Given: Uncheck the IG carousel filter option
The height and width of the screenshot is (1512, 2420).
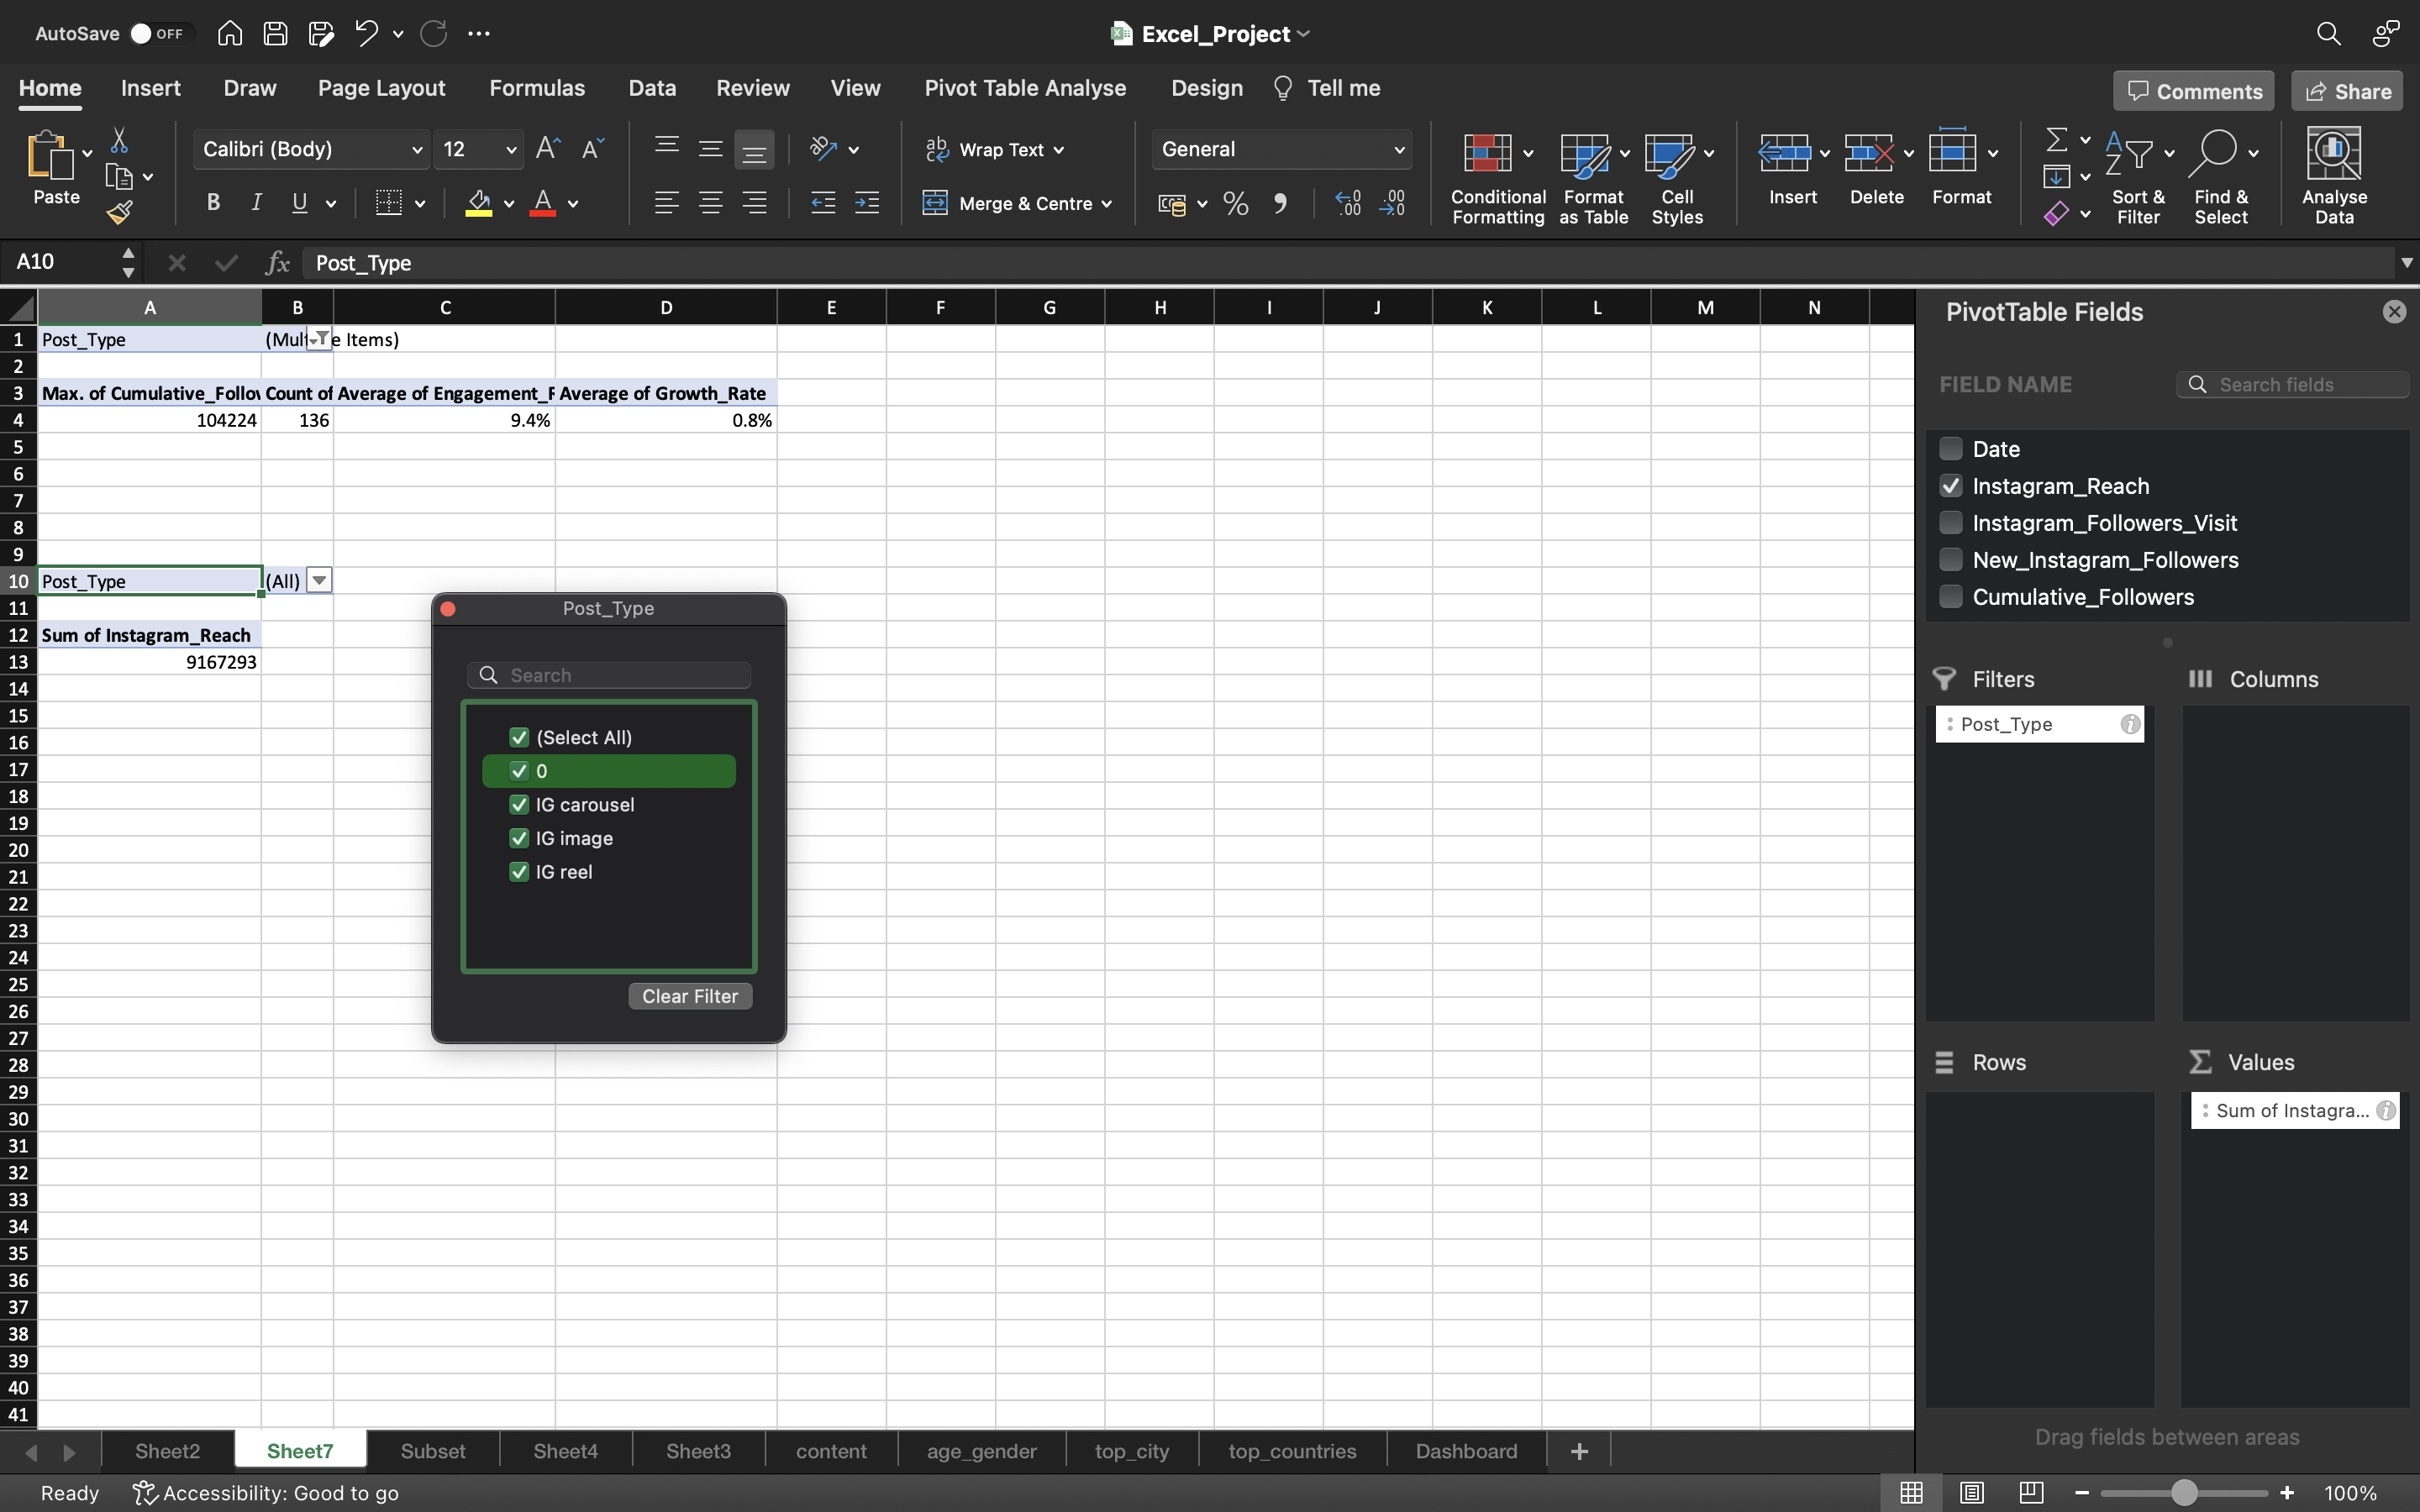Looking at the screenshot, I should pyautogui.click(x=518, y=805).
